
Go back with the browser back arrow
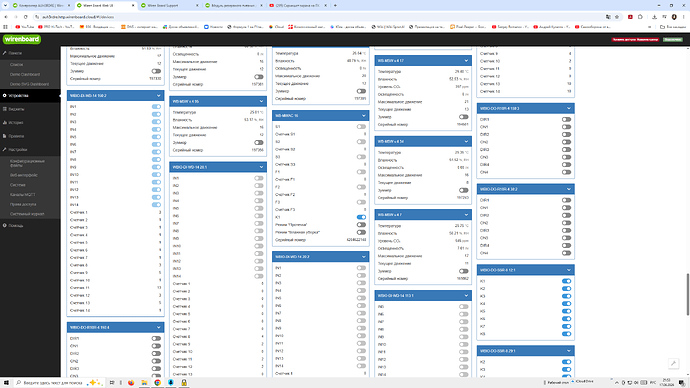pos(6,17)
